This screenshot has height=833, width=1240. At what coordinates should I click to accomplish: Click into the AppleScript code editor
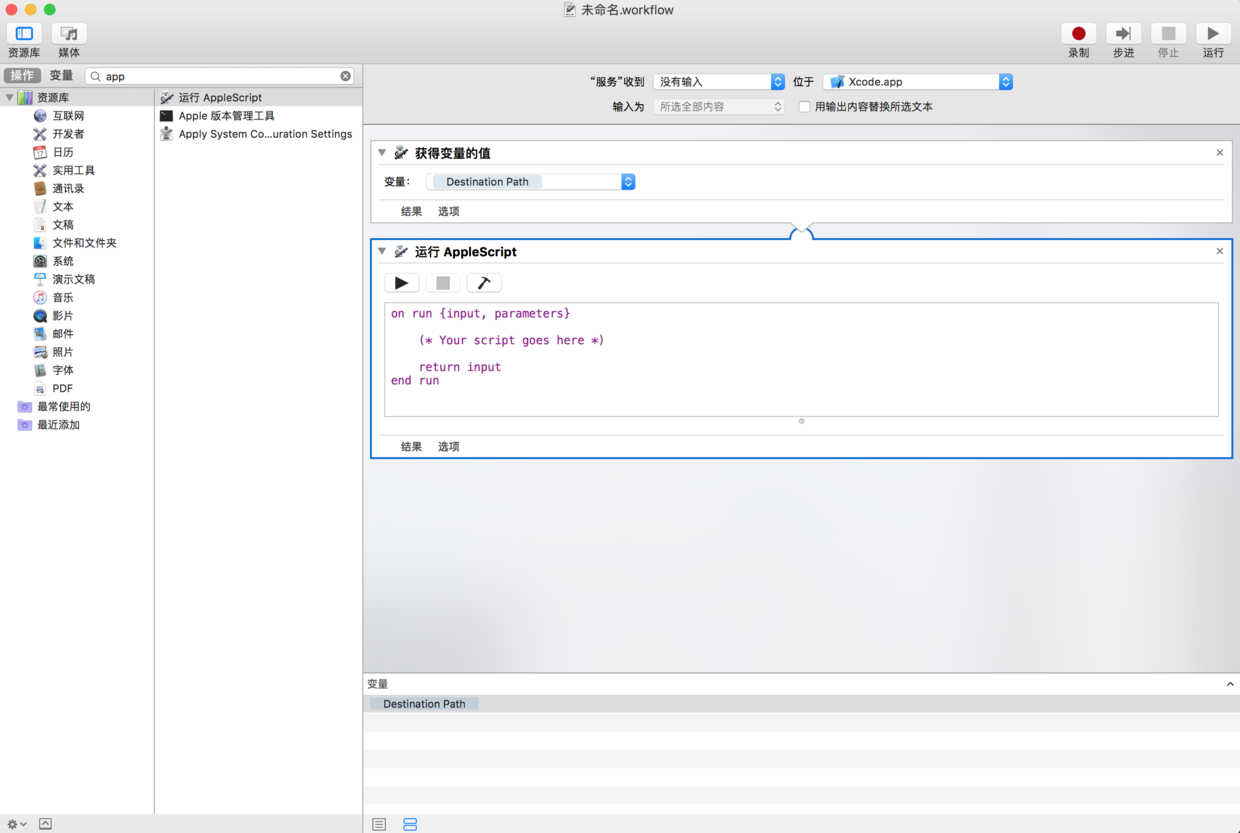(801, 359)
